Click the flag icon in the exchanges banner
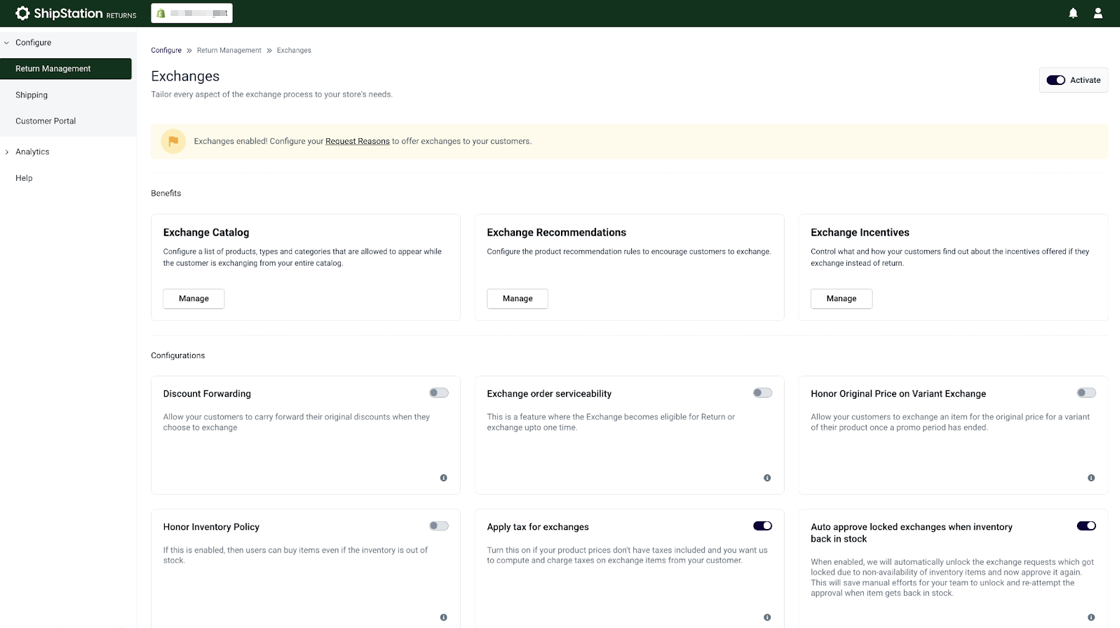The height and width of the screenshot is (628, 1120). [173, 141]
